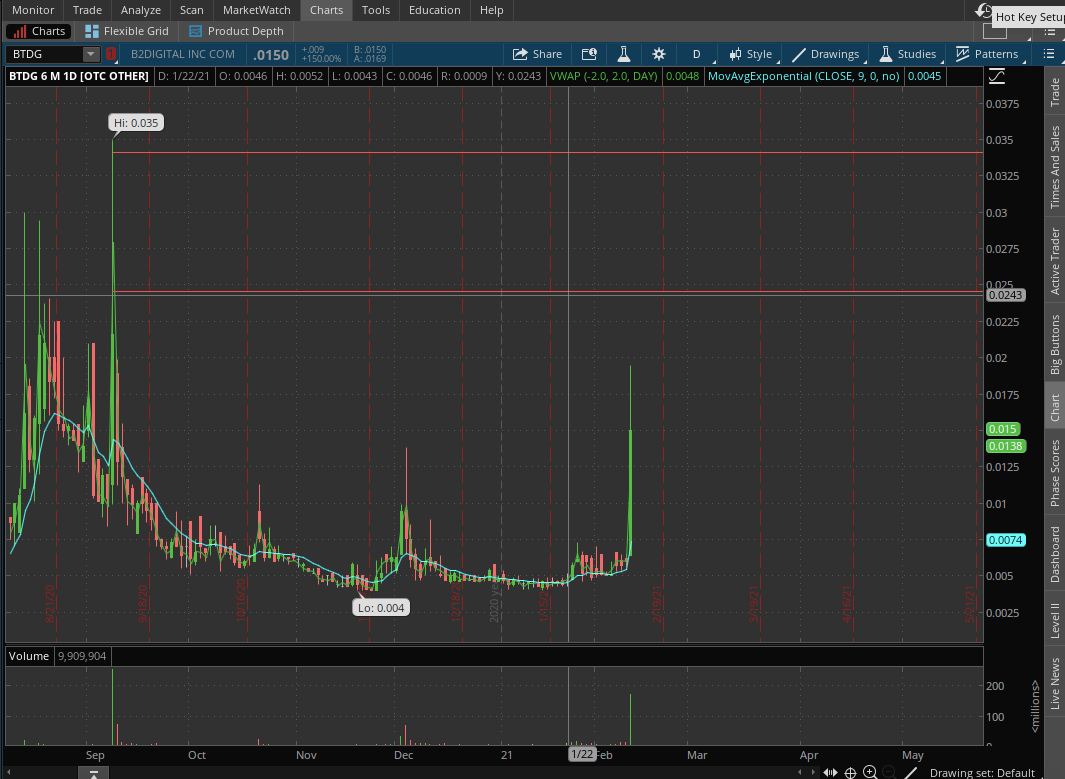Image resolution: width=1065 pixels, height=779 pixels.
Task: Open the MarketWatch tab
Action: tap(256, 10)
